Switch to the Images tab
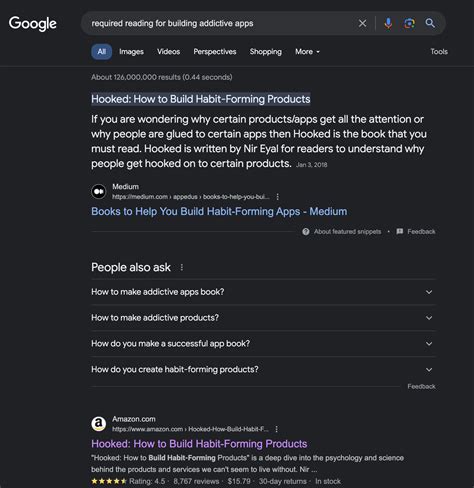474x488 pixels. 131,52
